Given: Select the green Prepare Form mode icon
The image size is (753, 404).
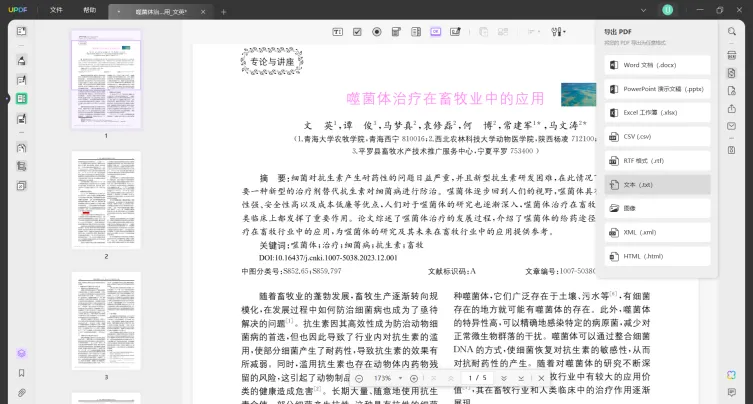Looking at the screenshot, I should tap(21, 98).
